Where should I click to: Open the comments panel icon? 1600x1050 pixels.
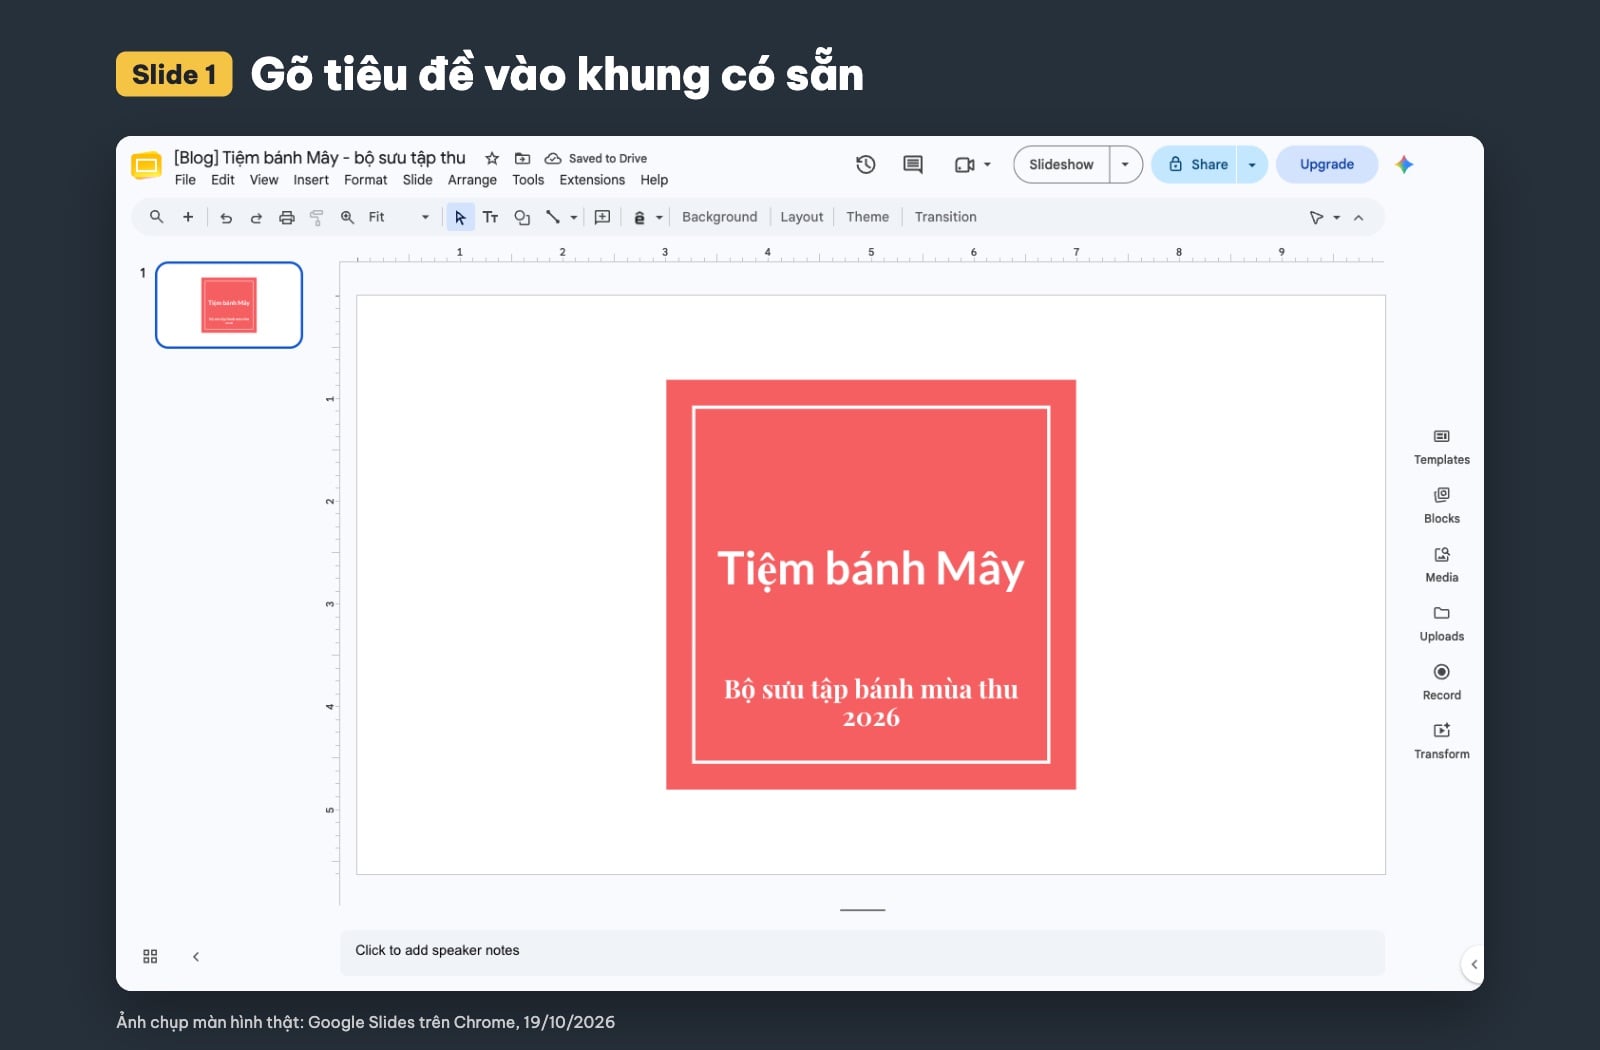tap(913, 164)
